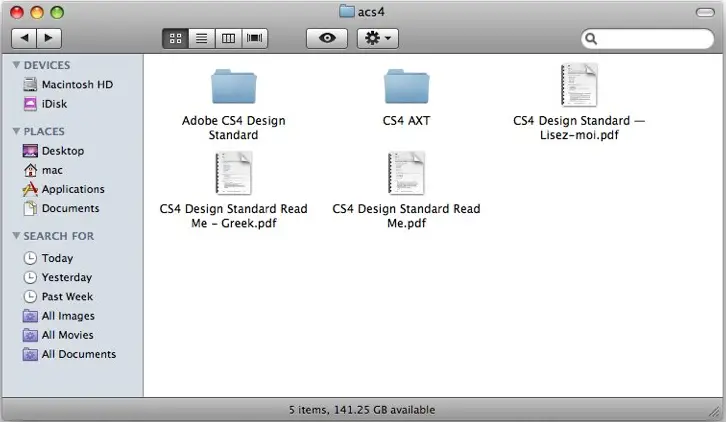Image resolution: width=726 pixels, height=422 pixels.
Task: Select the Yesterday clock icon
Action: pos(30,277)
